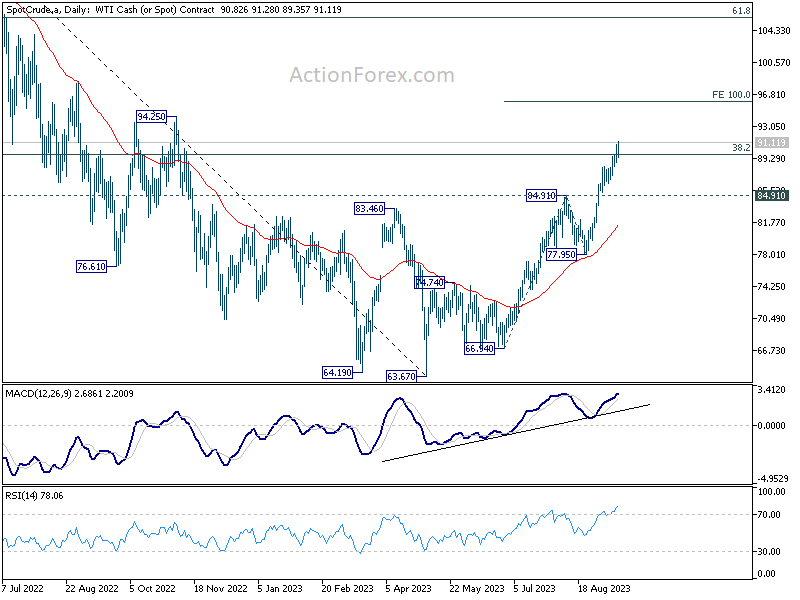800x600 pixels.
Task: Select the 5 Jan 2023 date label
Action: 280,588
